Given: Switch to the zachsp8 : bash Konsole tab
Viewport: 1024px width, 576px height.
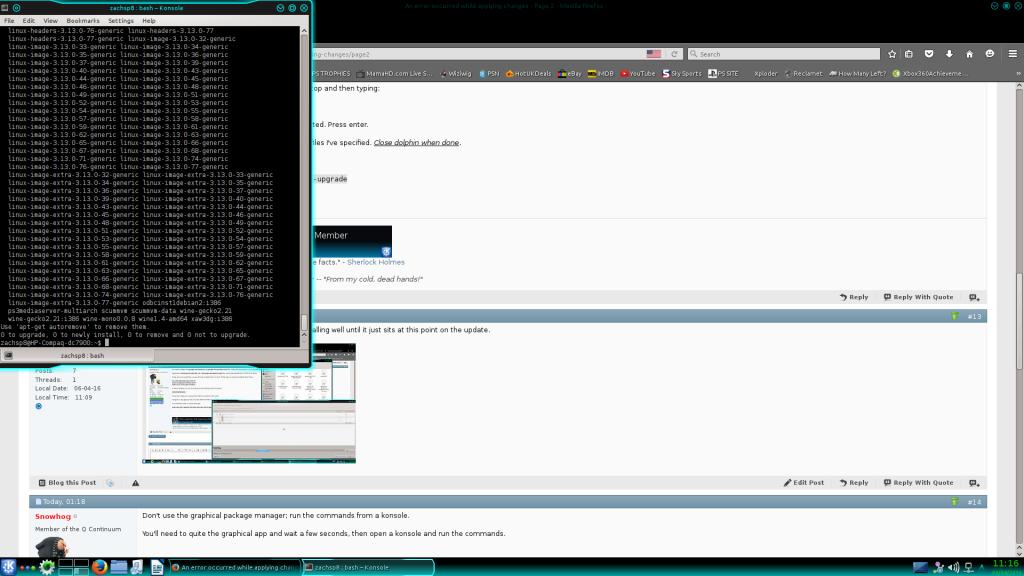Looking at the screenshot, I should (82, 355).
